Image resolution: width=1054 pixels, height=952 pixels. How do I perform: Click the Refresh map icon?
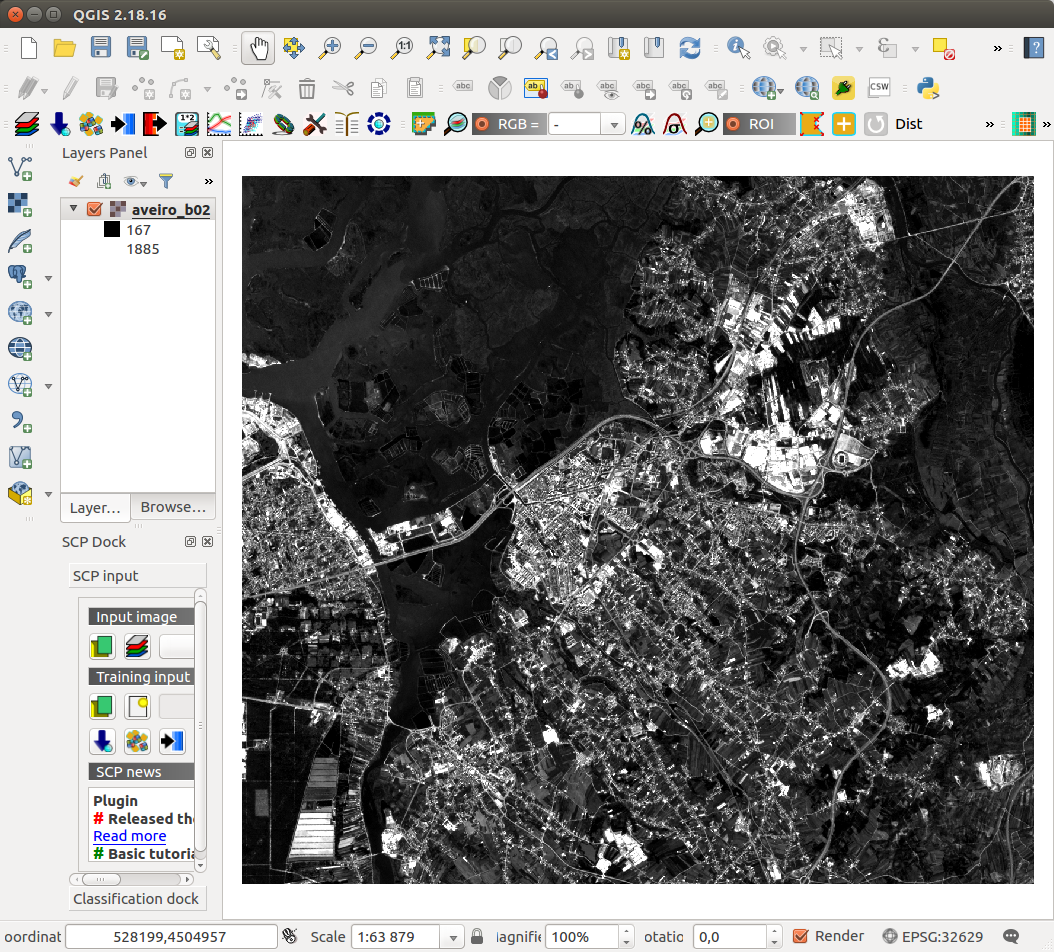pyautogui.click(x=690, y=47)
